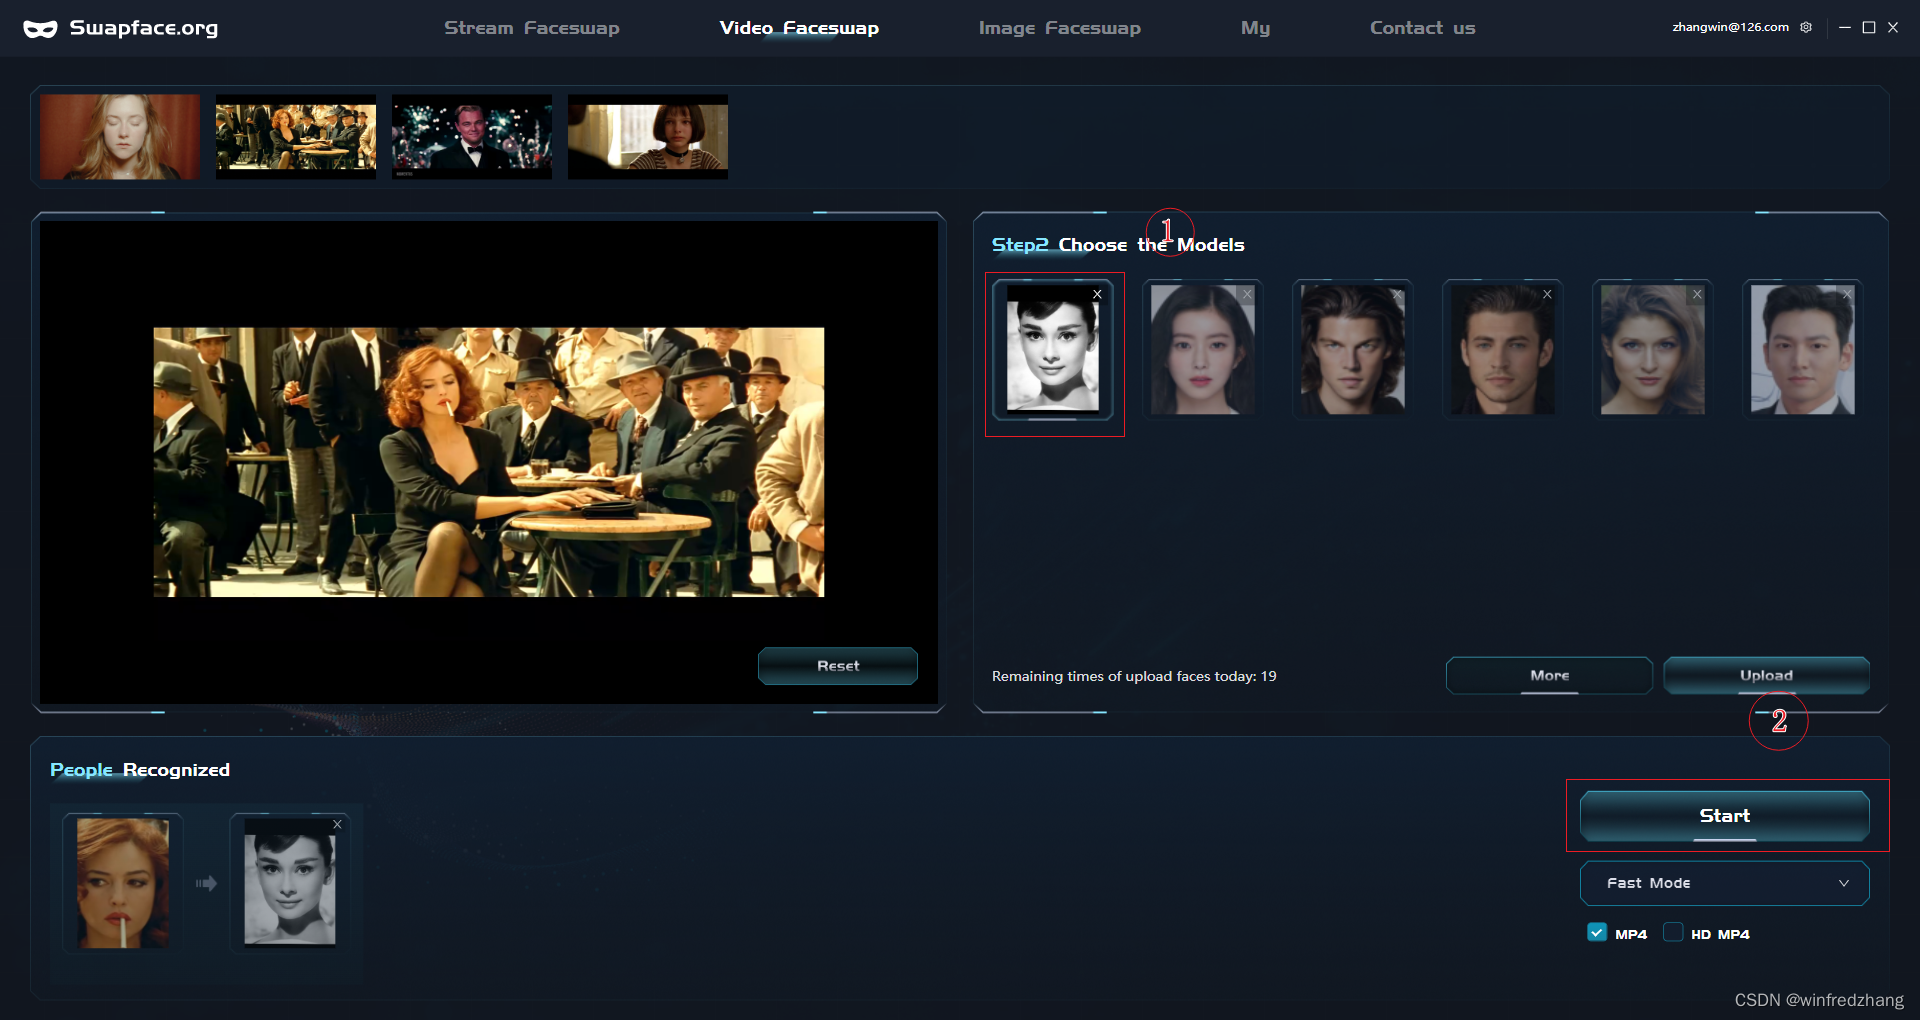Image resolution: width=1920 pixels, height=1020 pixels.
Task: Remove the second female model face via X
Action: (1247, 294)
